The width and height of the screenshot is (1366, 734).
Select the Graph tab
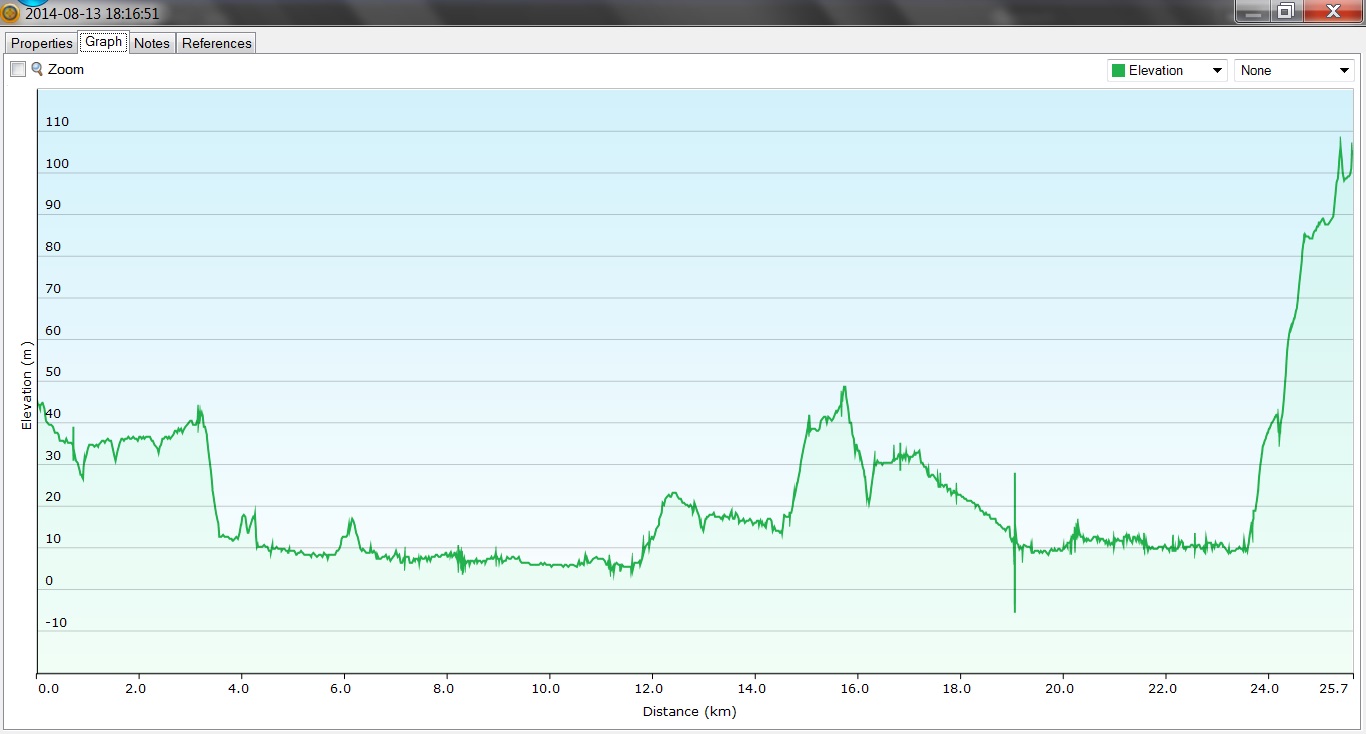103,42
